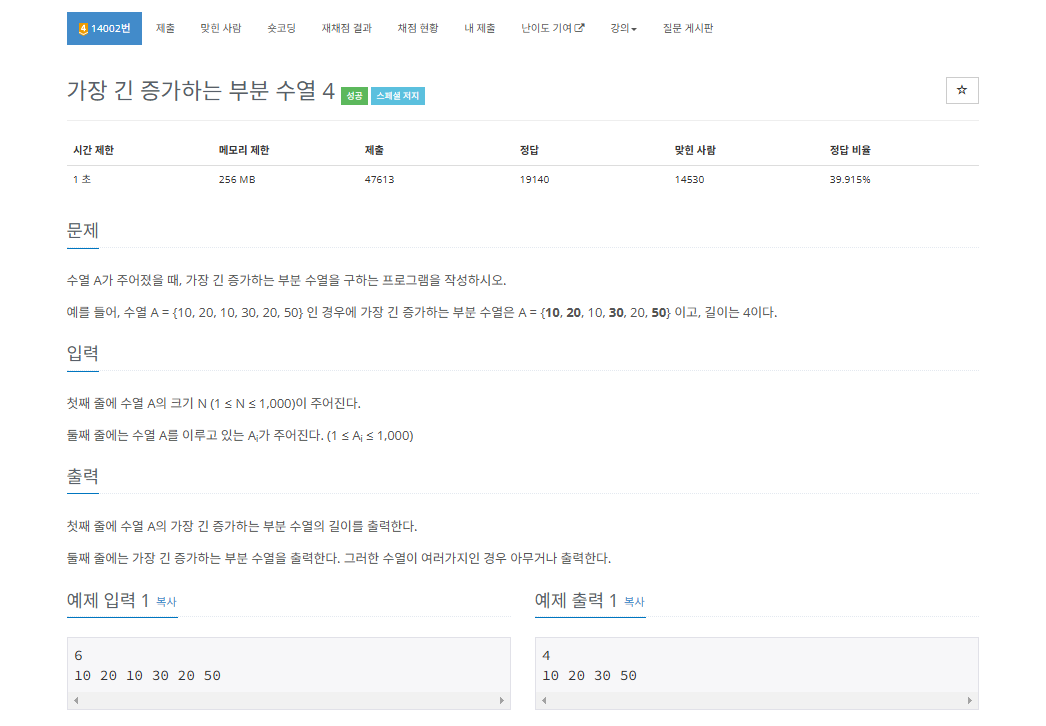Click right scroll arrow of example output box
This screenshot has width=1046, height=726.
click(x=970, y=700)
